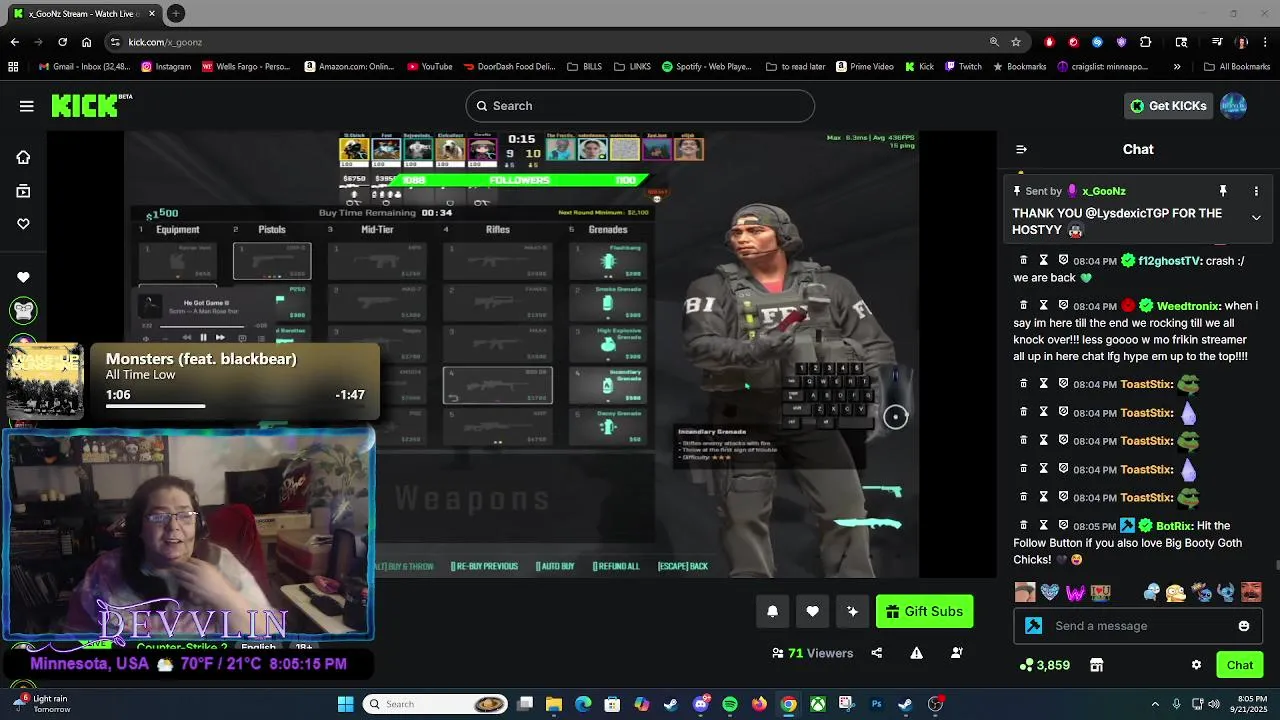The width and height of the screenshot is (1280, 720).
Task: Click the 71 Viewers count
Action: pos(812,653)
